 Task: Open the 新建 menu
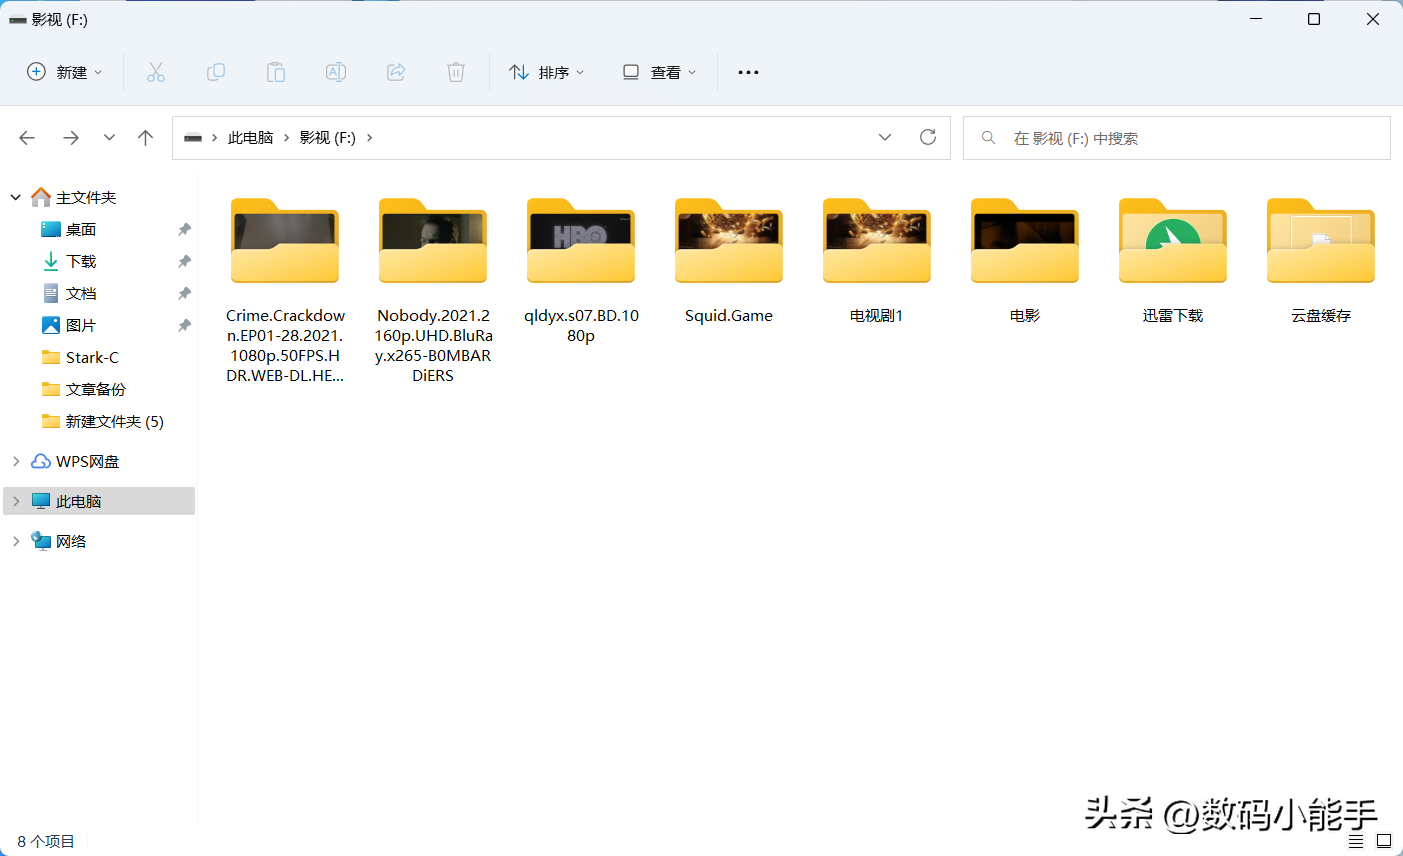point(65,72)
